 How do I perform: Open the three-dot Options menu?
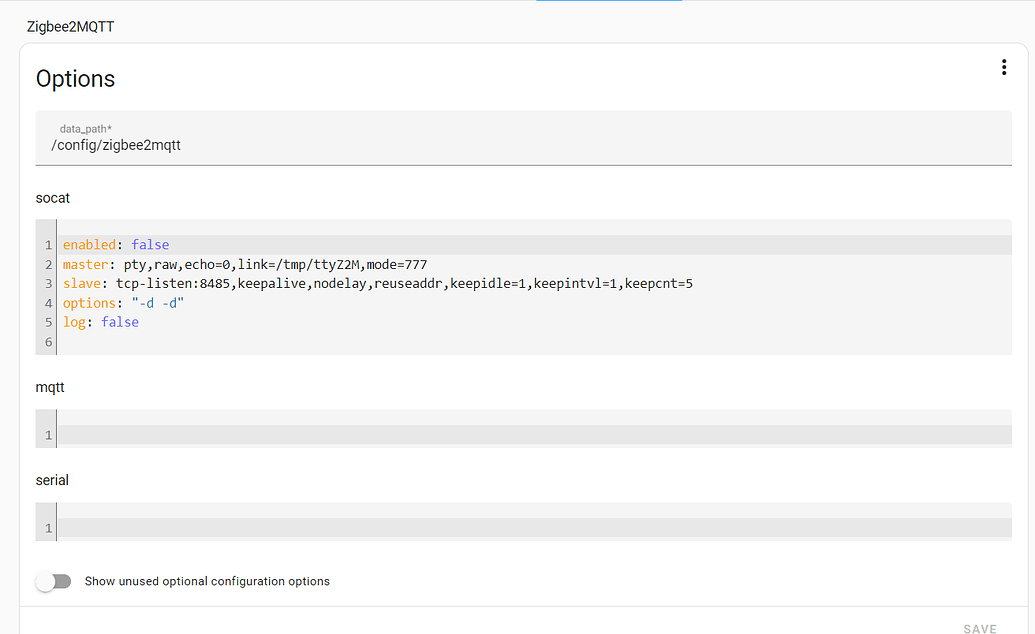(x=1003, y=68)
